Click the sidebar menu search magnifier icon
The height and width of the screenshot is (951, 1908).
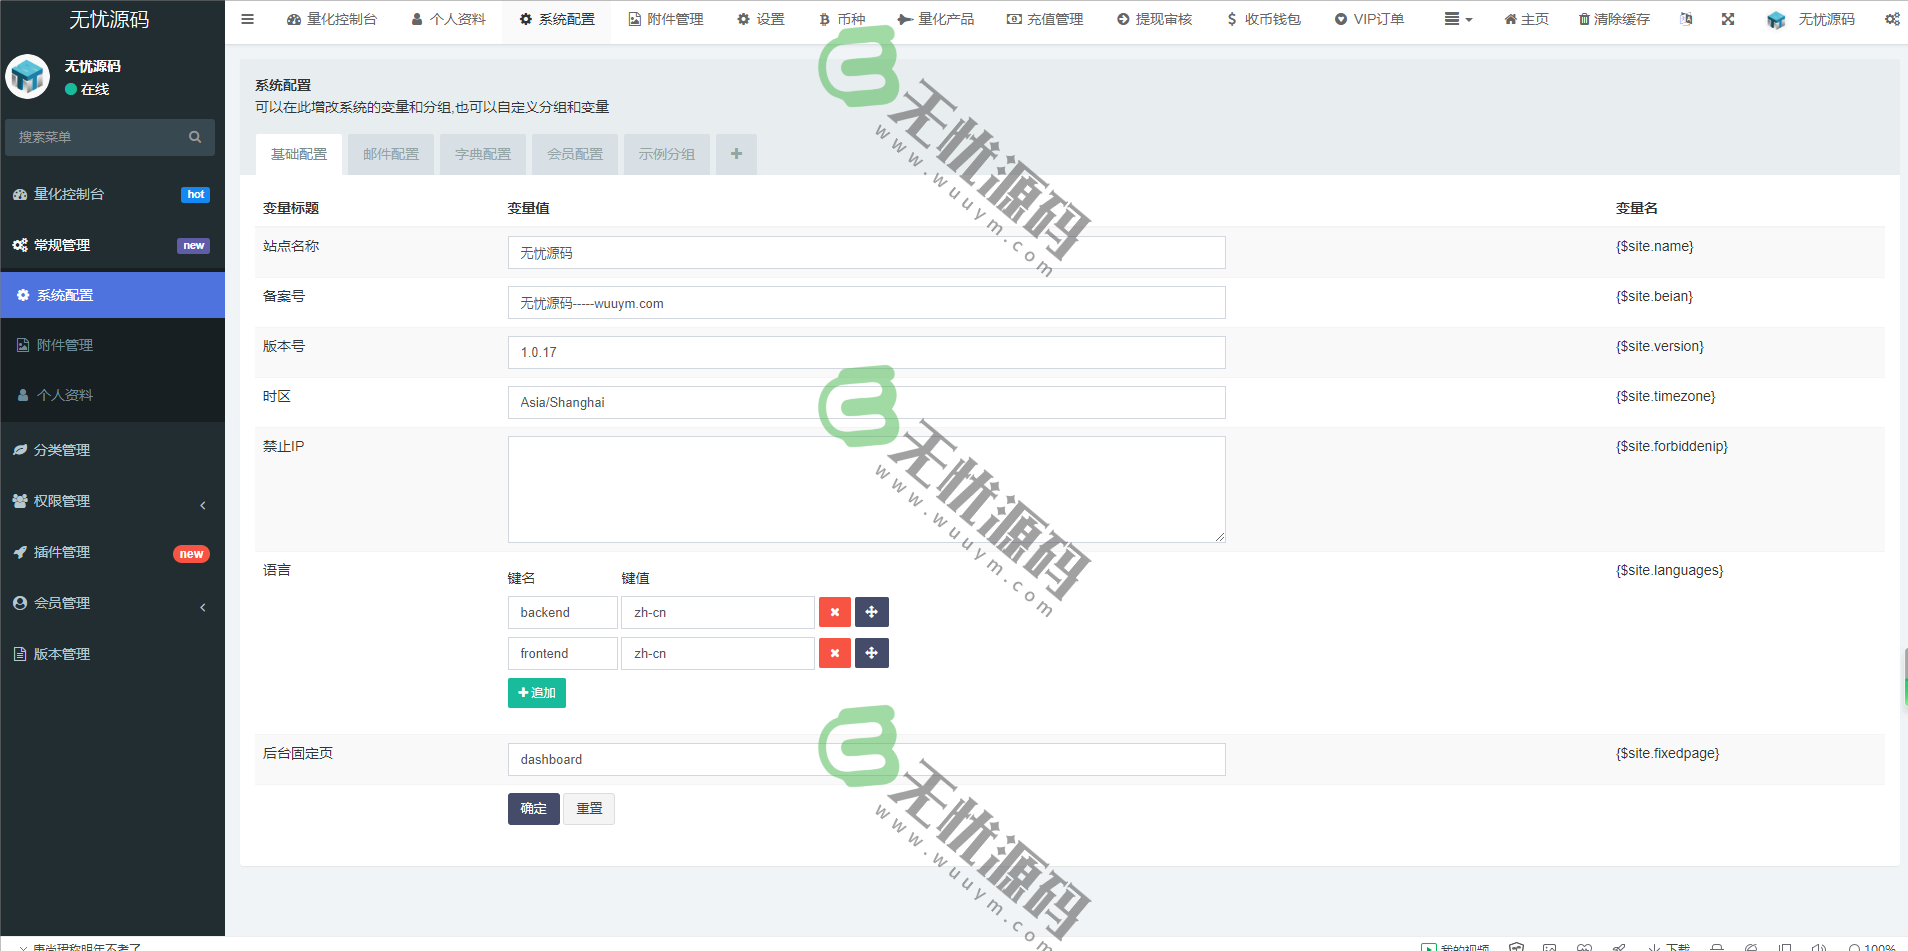coord(194,137)
